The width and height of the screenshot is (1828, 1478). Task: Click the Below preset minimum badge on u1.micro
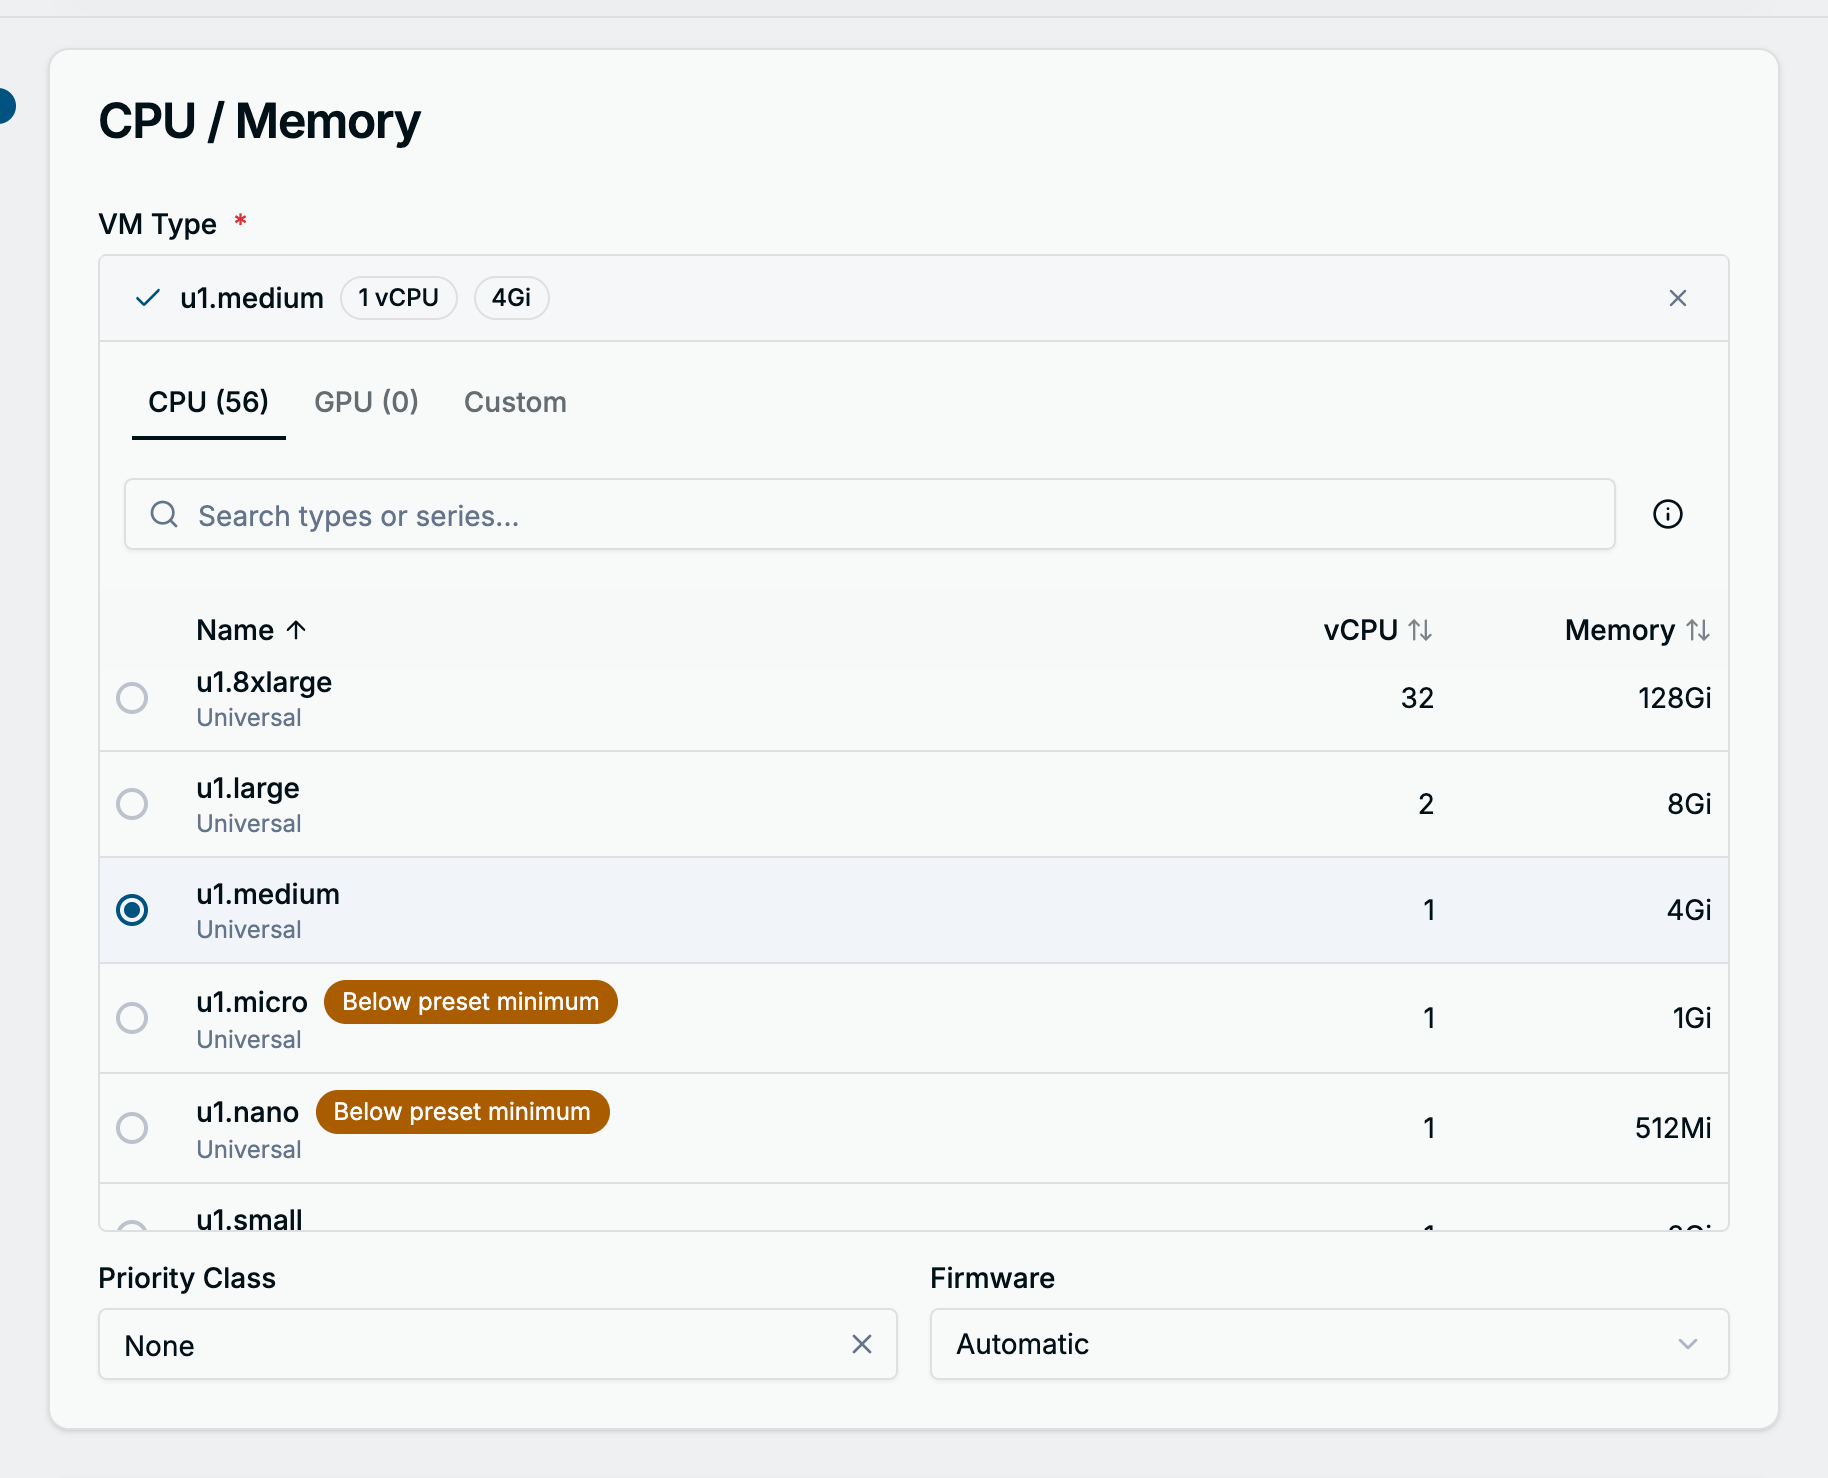pyautogui.click(x=470, y=1002)
